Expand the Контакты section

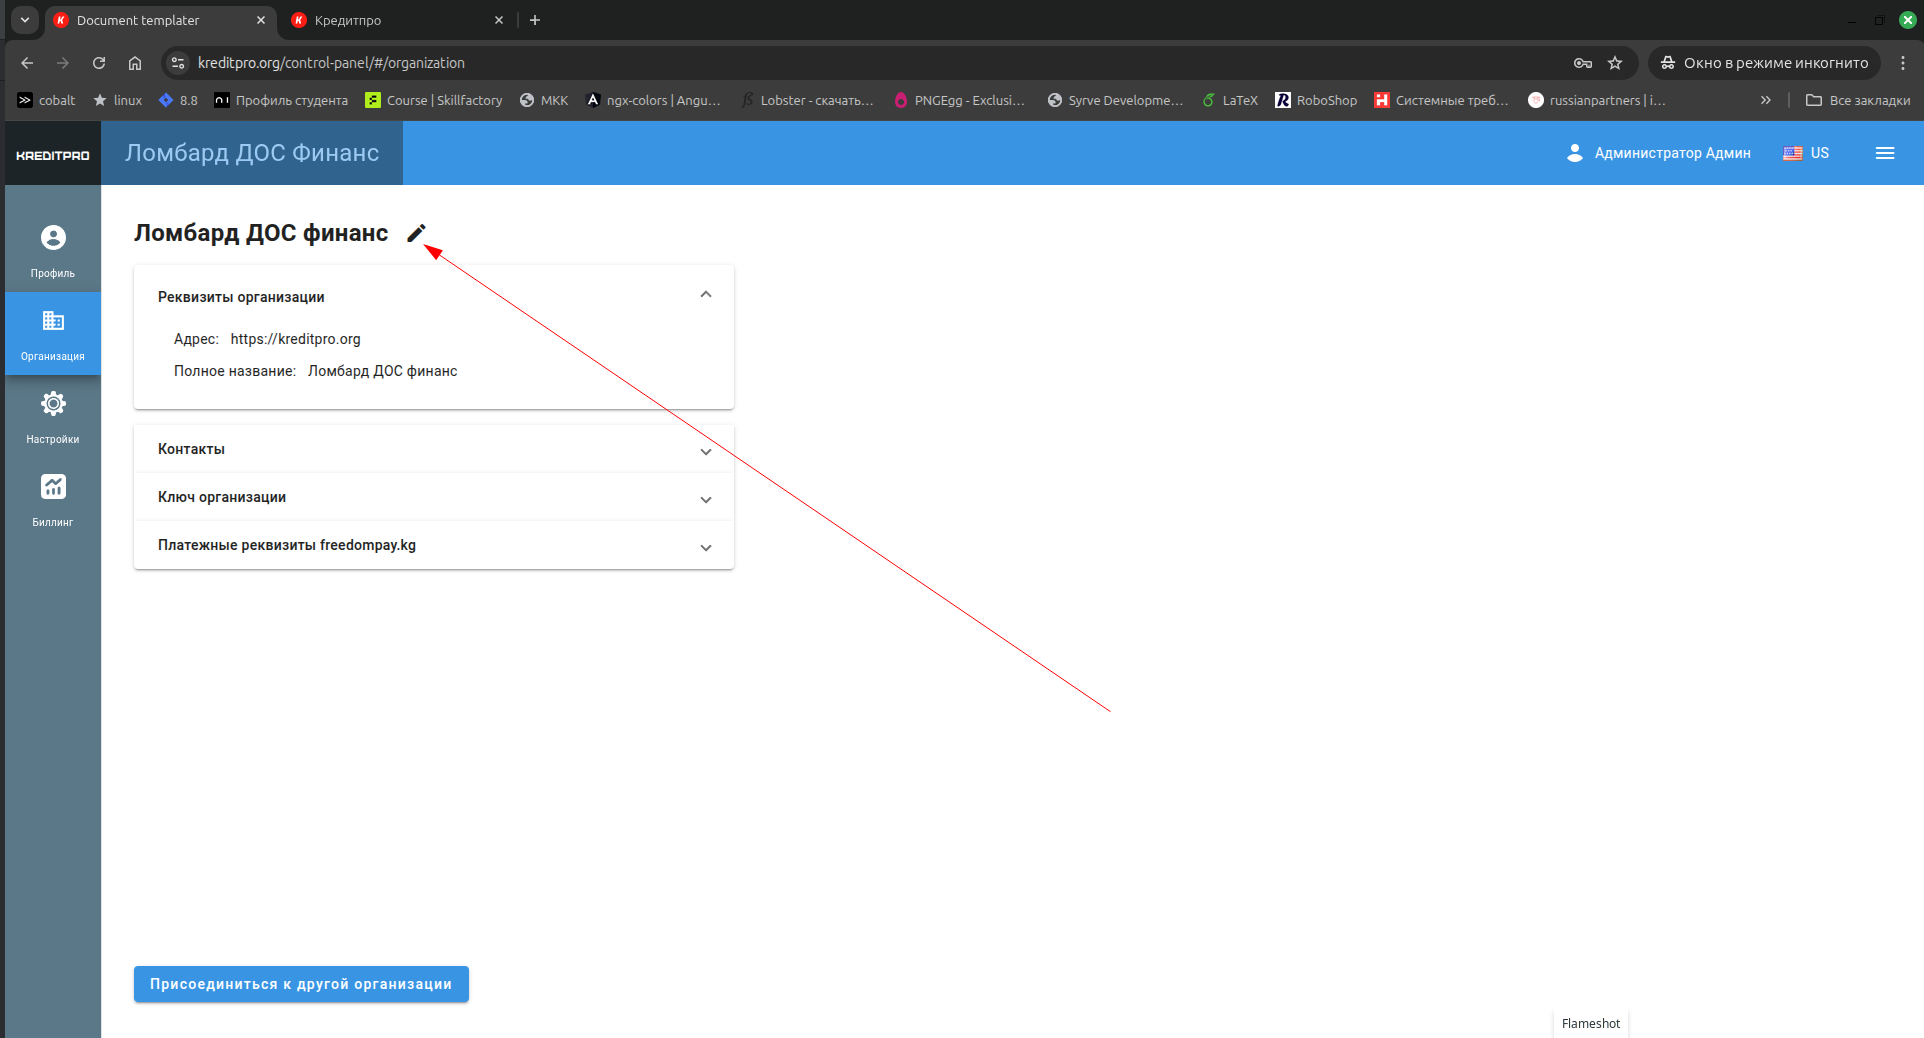pos(705,451)
